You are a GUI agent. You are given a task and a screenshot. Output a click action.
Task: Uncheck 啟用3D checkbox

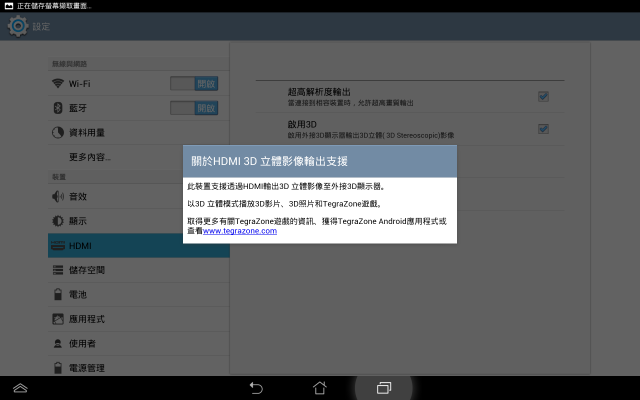(543, 129)
